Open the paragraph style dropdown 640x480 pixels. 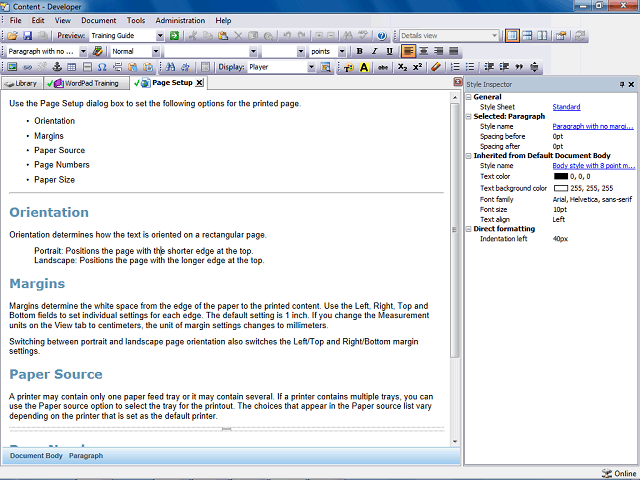coord(83,51)
